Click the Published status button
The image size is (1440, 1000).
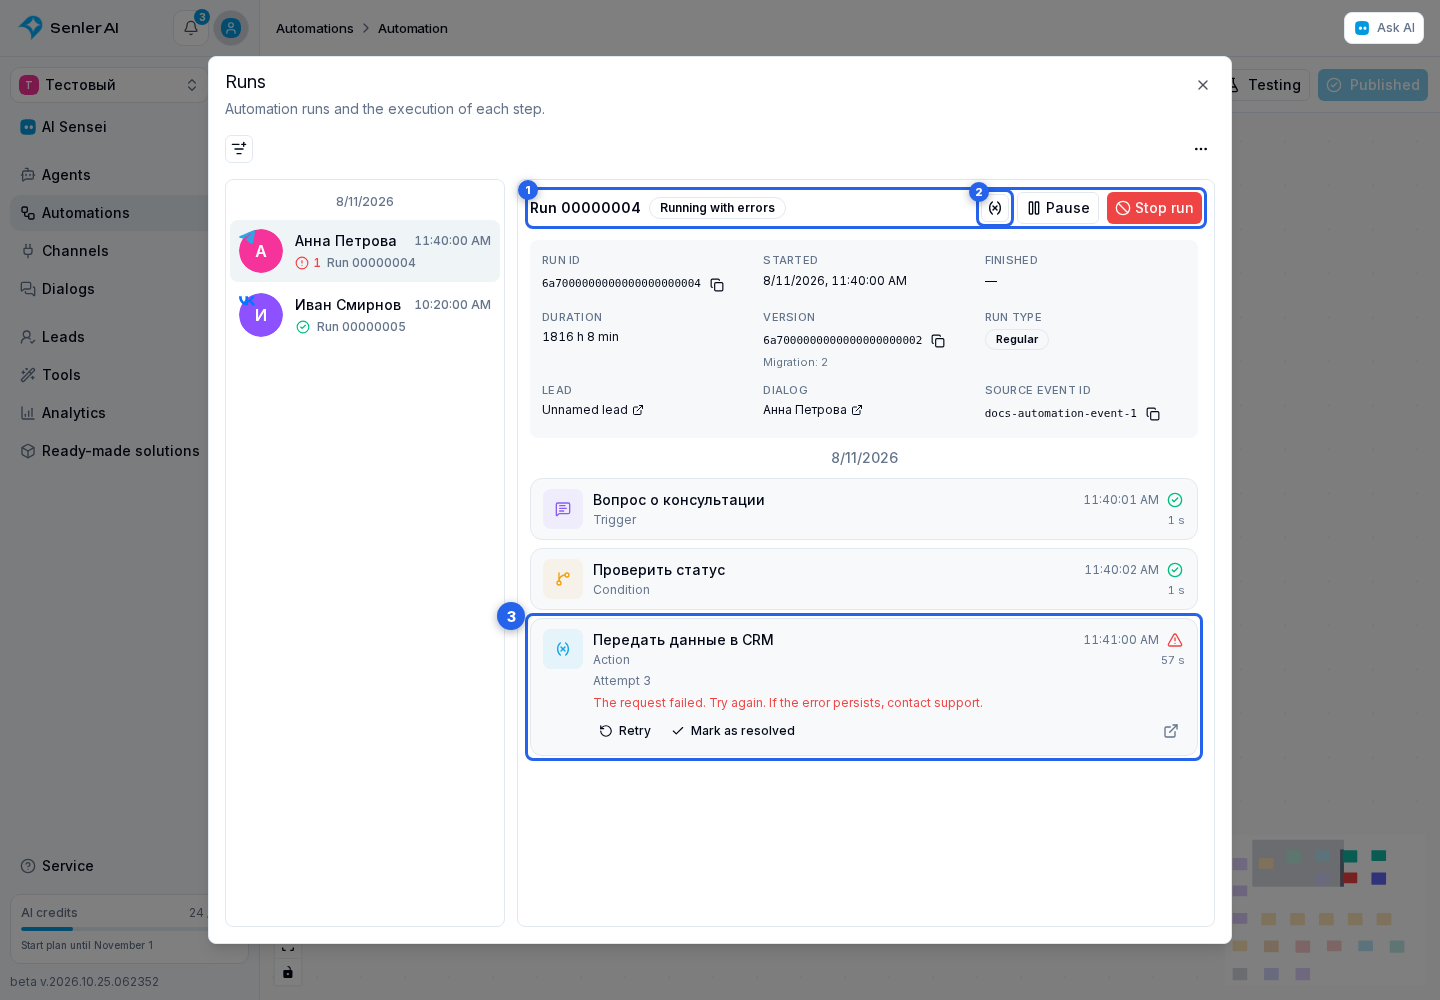1373,85
